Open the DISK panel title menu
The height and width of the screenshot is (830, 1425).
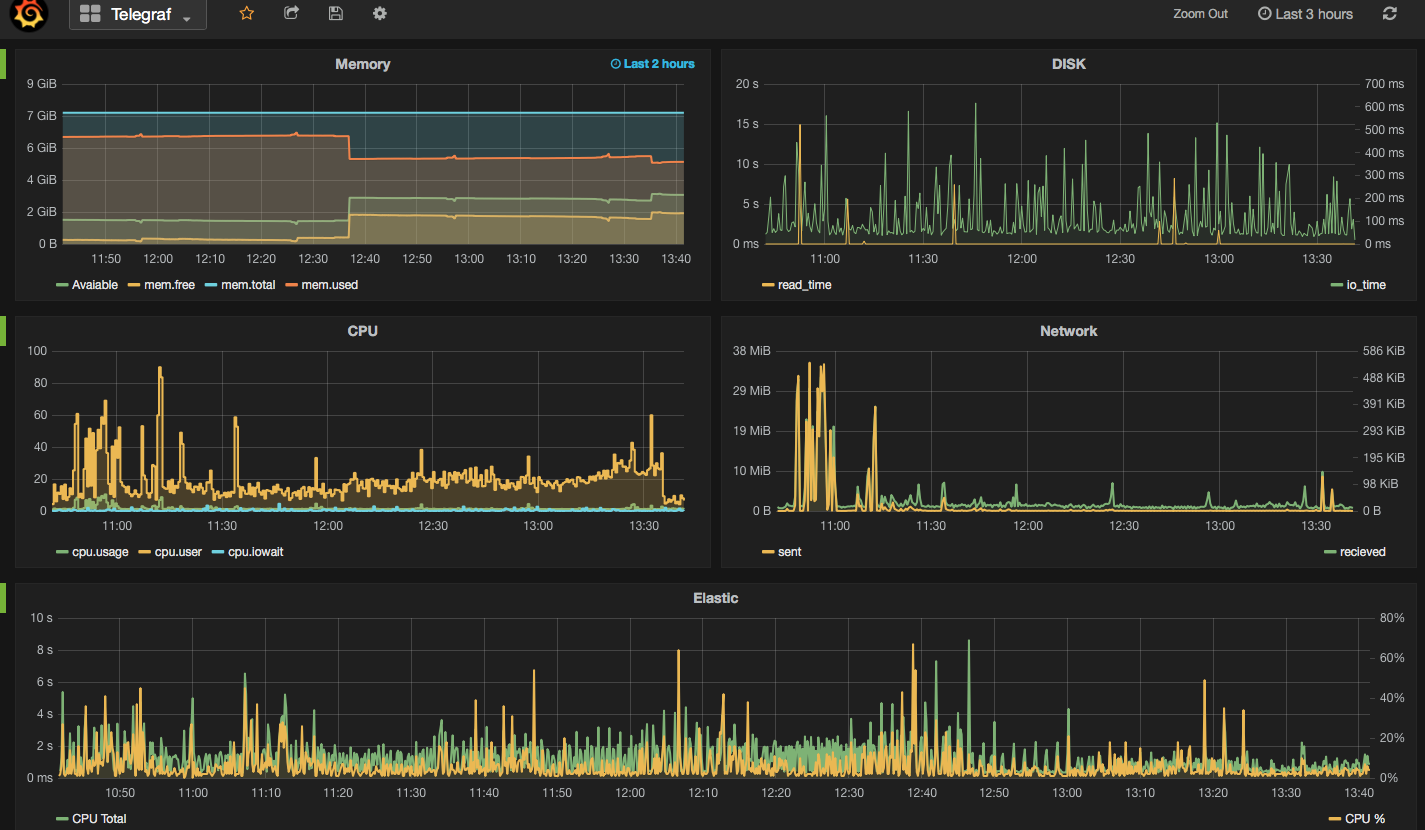pyautogui.click(x=1069, y=64)
